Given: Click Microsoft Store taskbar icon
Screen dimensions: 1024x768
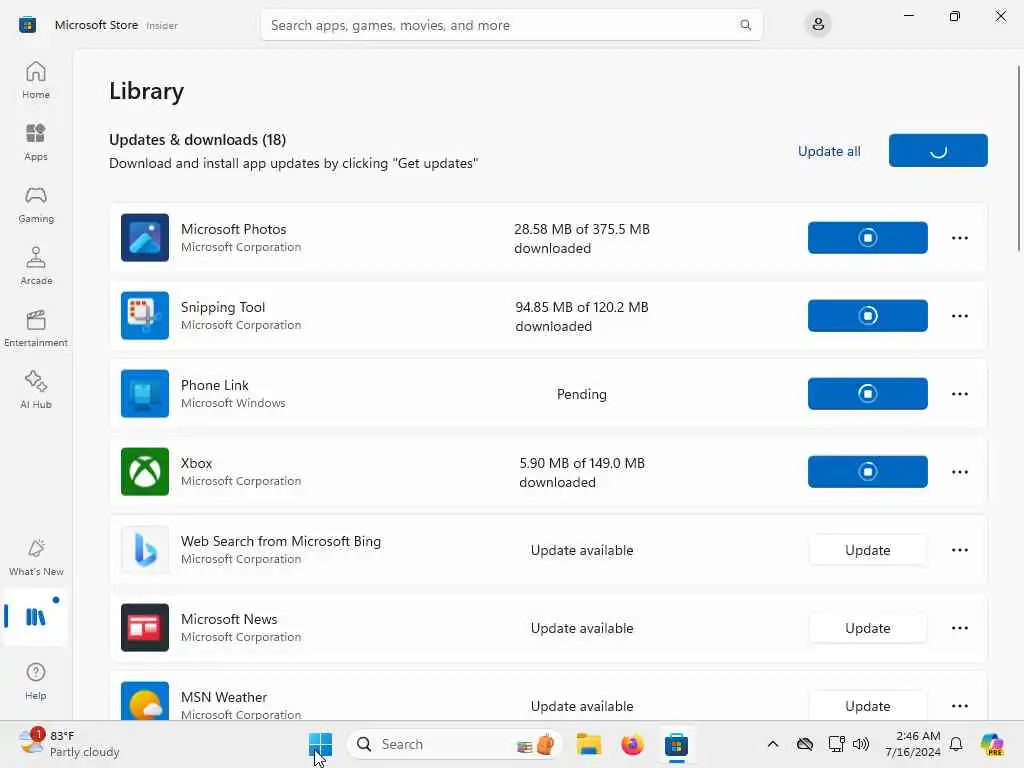Looking at the screenshot, I should [x=676, y=744].
